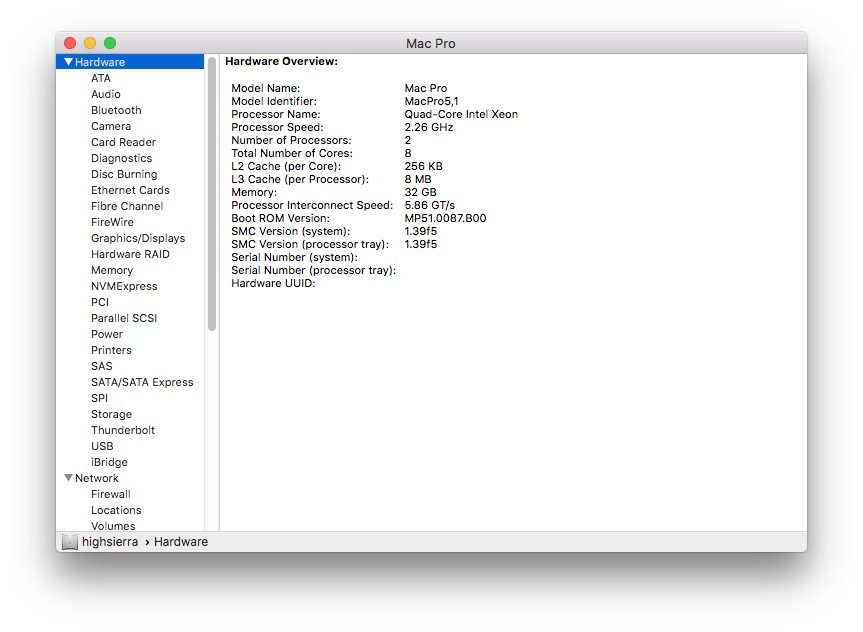Click the 8 MB L3 cache value
The height and width of the screenshot is (632, 863).
pyautogui.click(x=418, y=179)
